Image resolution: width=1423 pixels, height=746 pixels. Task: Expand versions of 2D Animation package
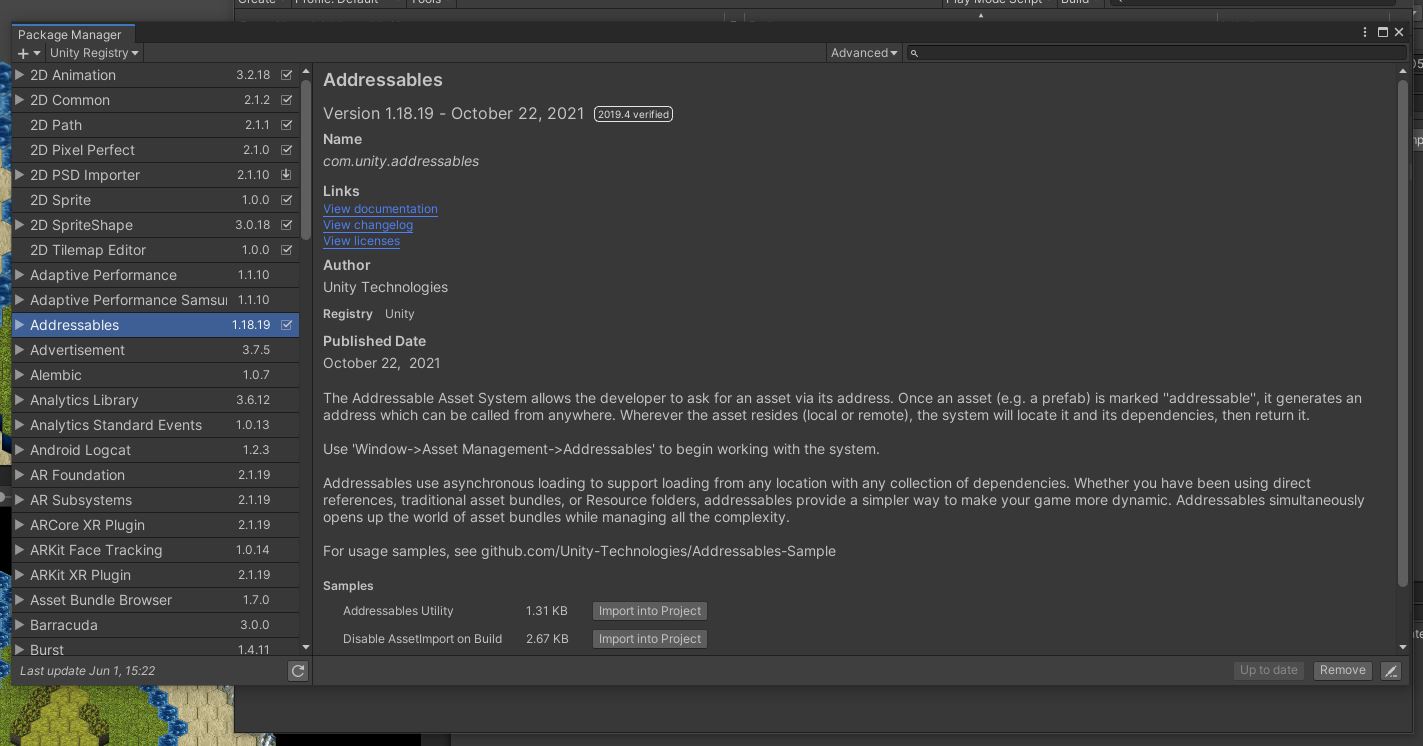point(19,75)
